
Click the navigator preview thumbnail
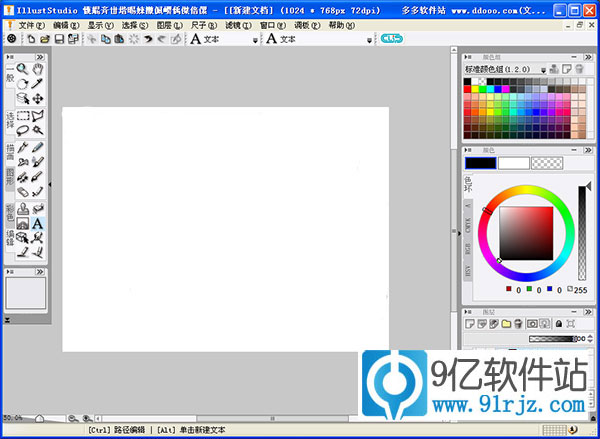pyautogui.click(x=26, y=293)
